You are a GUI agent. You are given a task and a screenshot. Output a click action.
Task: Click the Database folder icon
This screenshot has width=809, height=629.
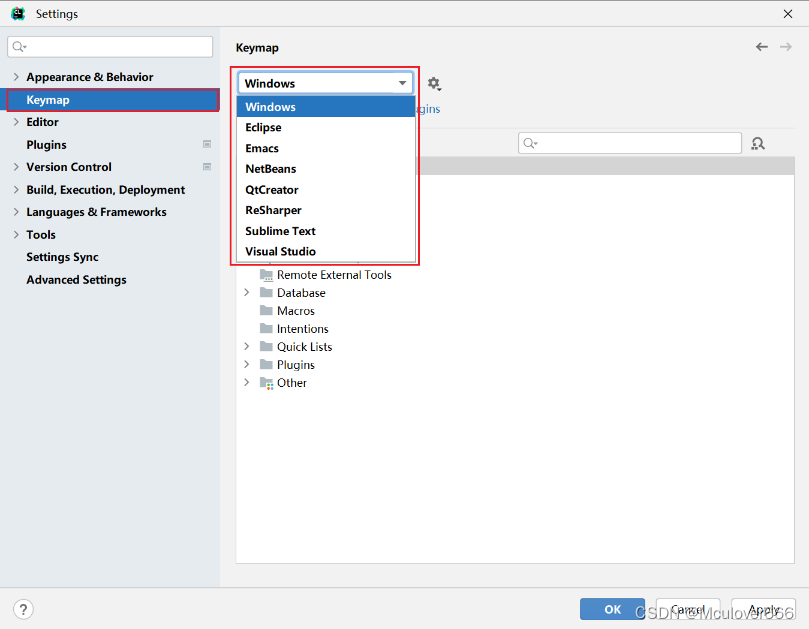(266, 293)
